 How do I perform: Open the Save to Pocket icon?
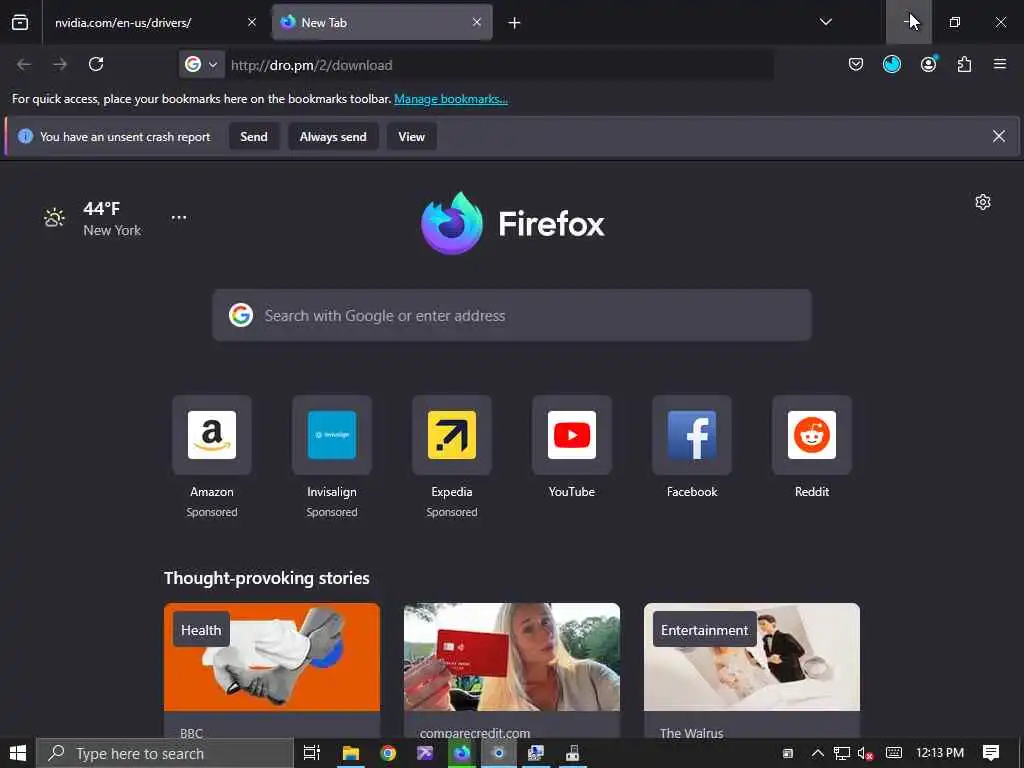click(856, 64)
